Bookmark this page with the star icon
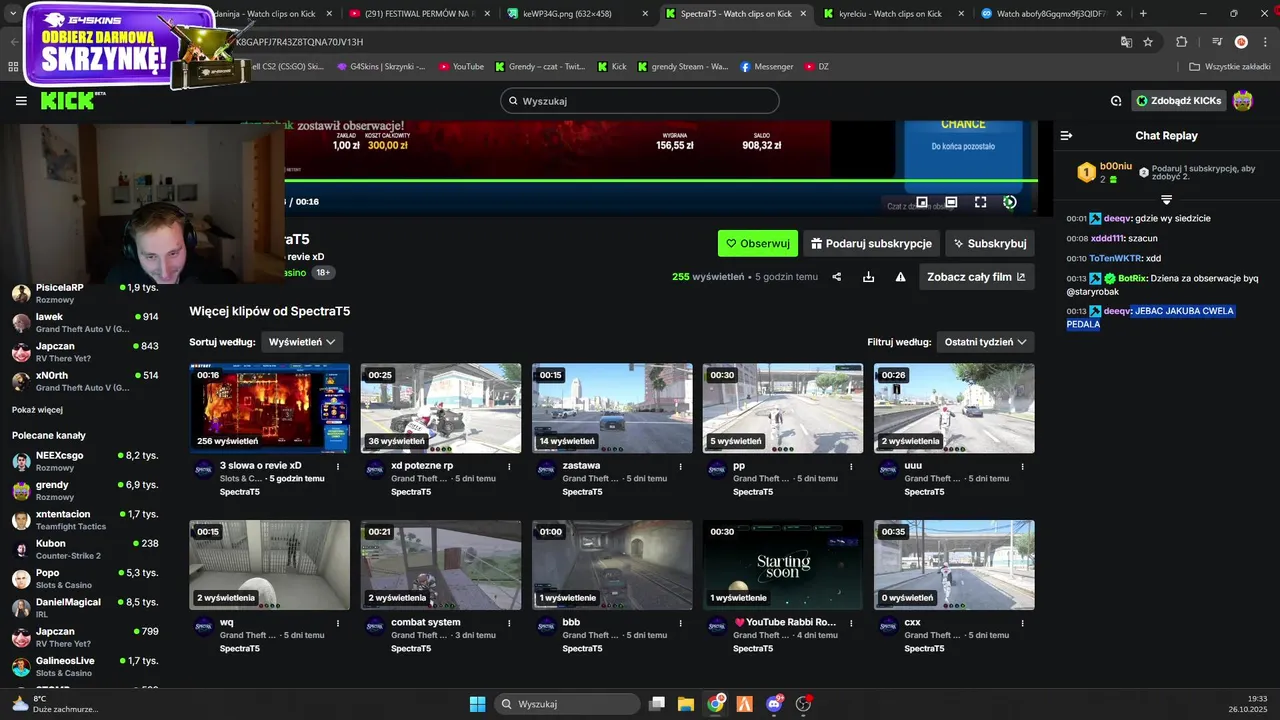The width and height of the screenshot is (1280, 720). click(1148, 42)
